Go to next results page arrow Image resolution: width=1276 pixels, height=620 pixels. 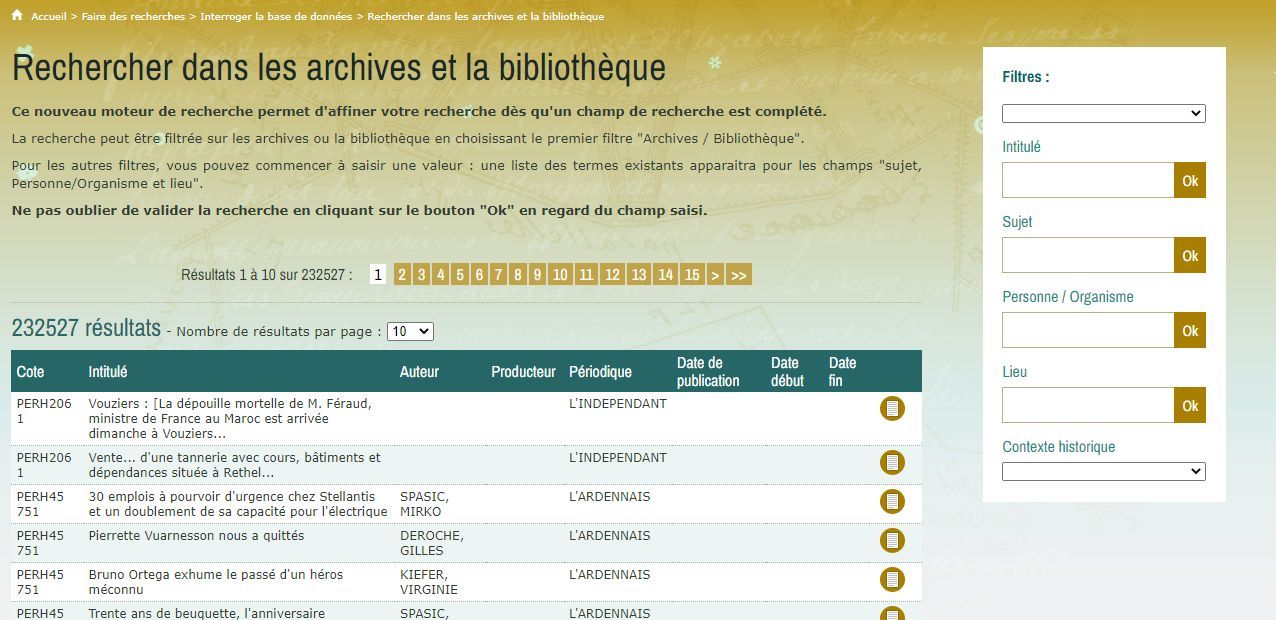(x=715, y=275)
